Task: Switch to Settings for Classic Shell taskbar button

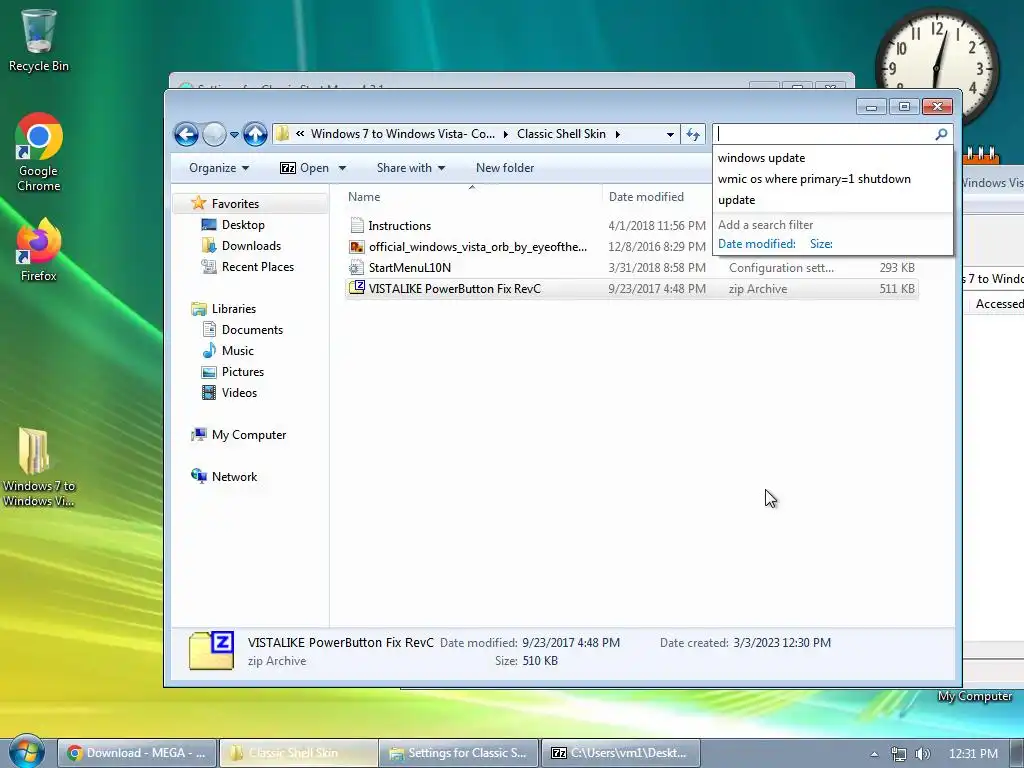Action: [459, 753]
